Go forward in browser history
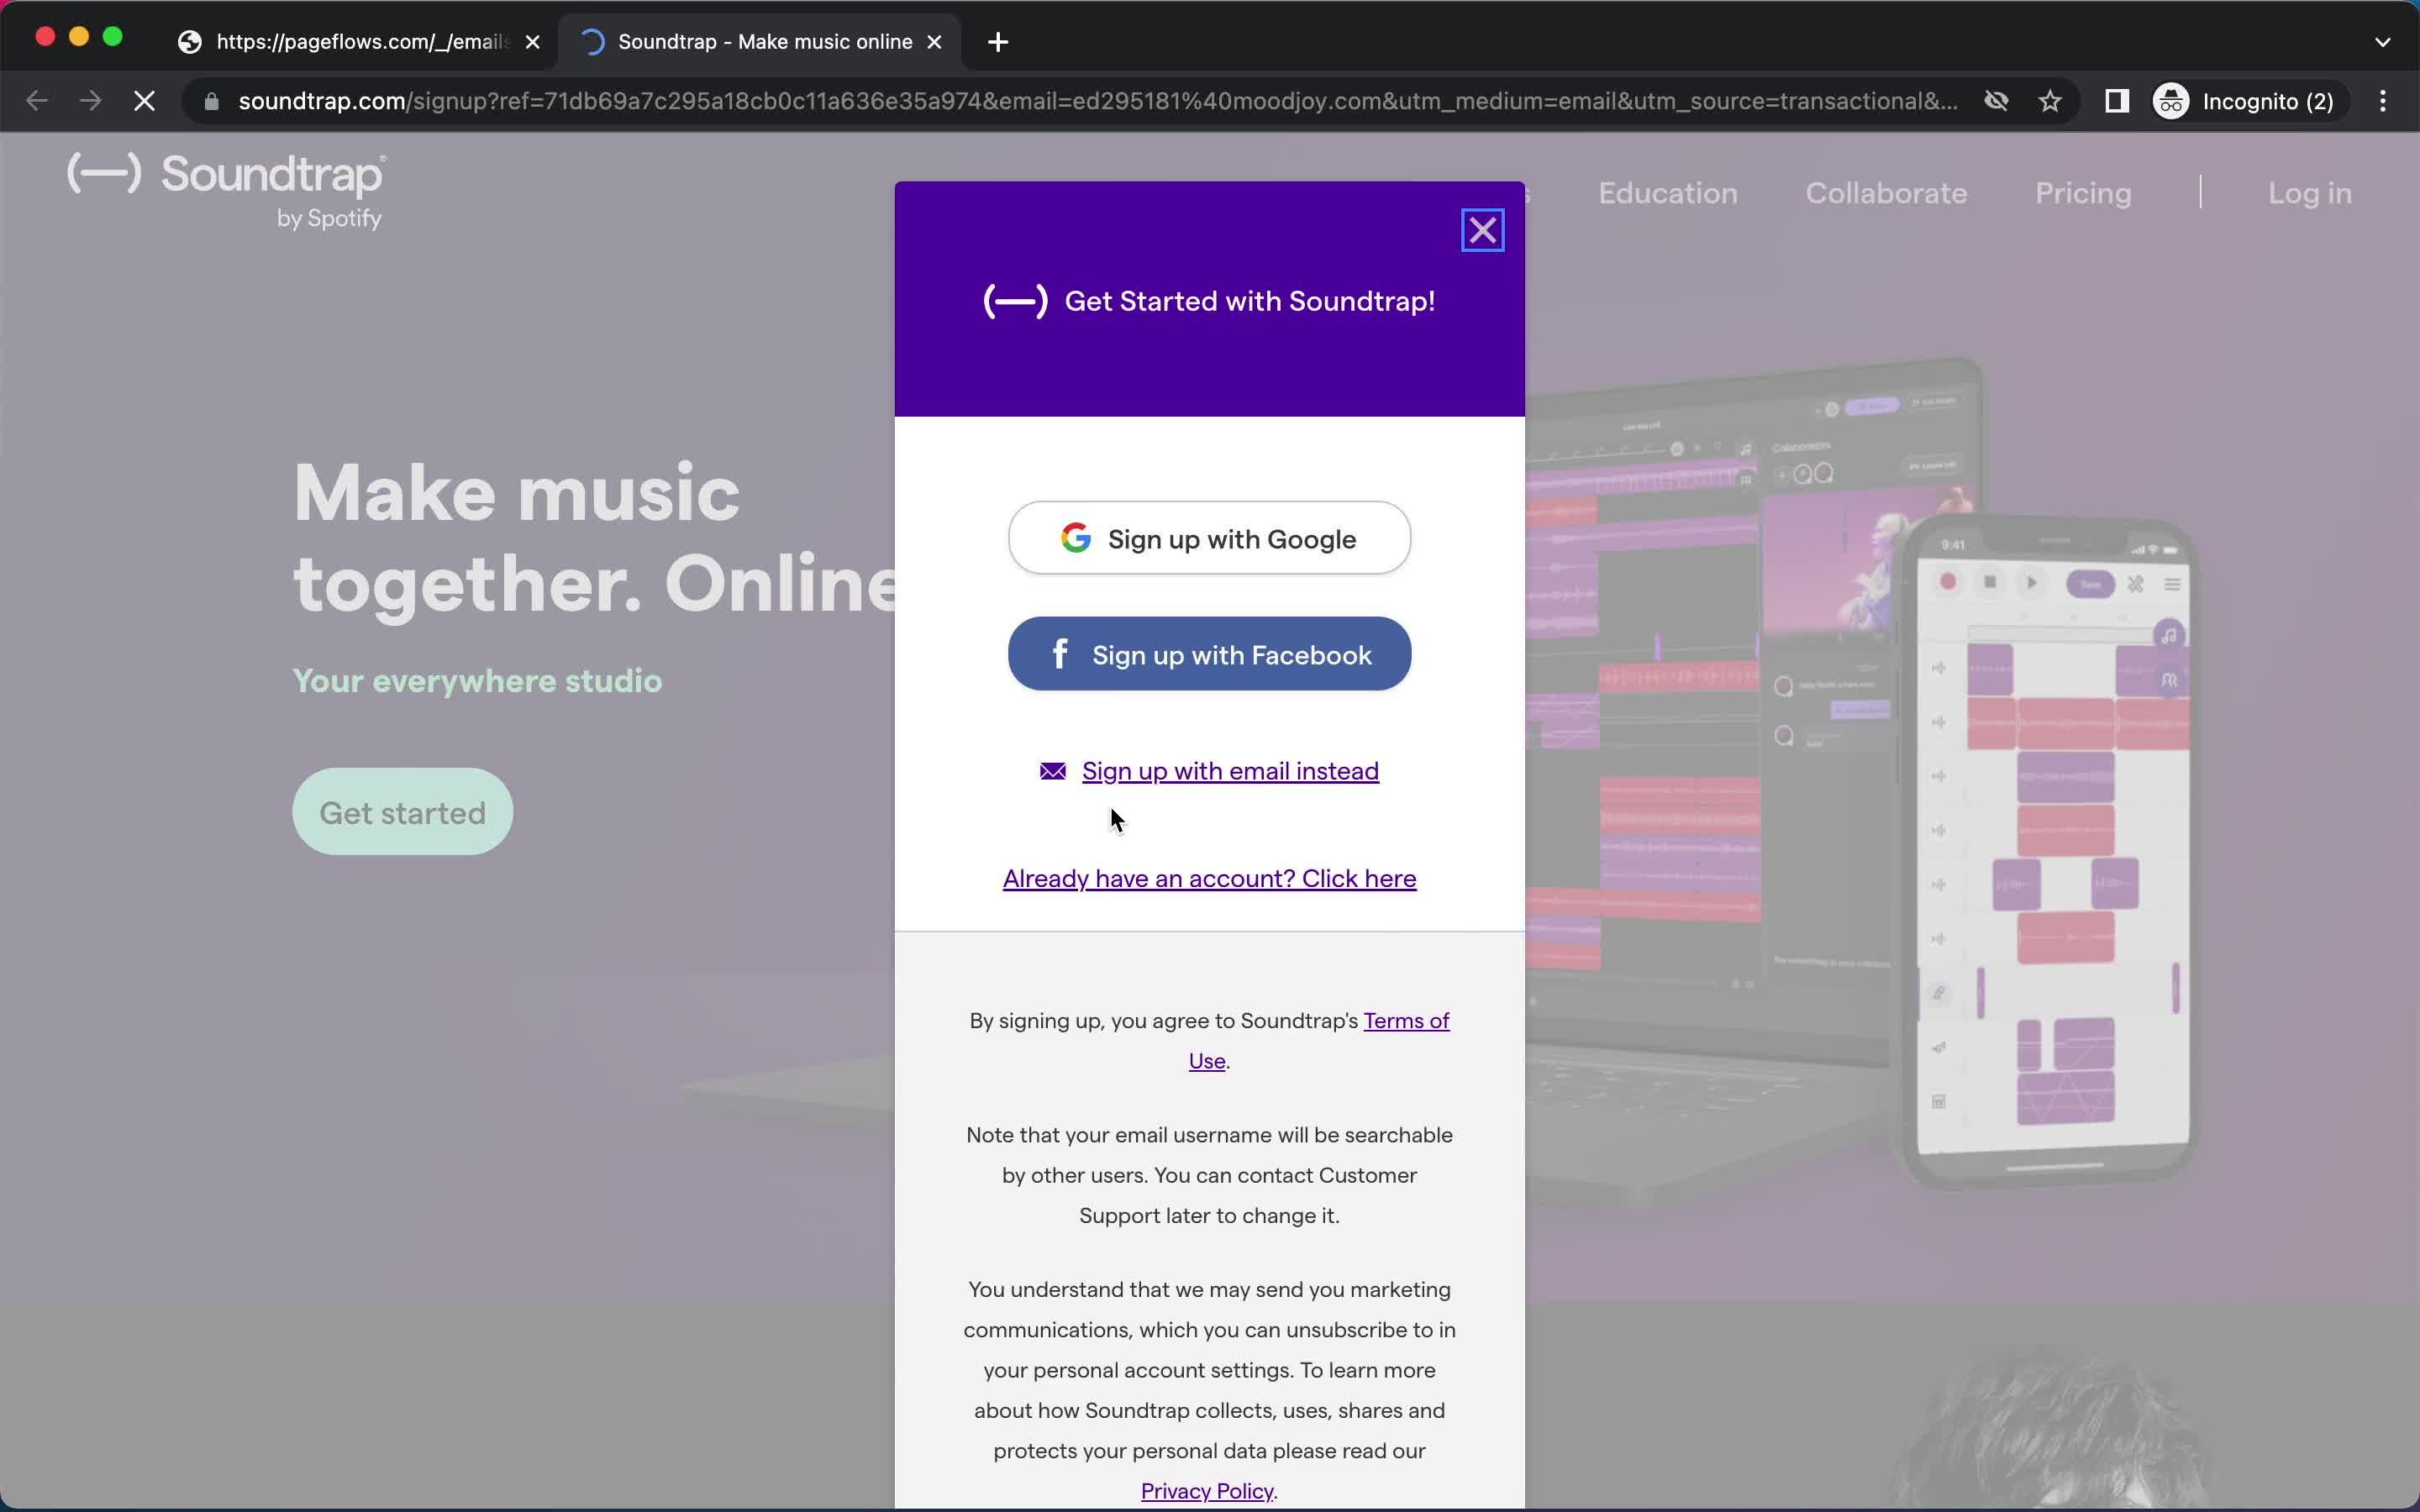This screenshot has height=1512, width=2420. click(90, 101)
